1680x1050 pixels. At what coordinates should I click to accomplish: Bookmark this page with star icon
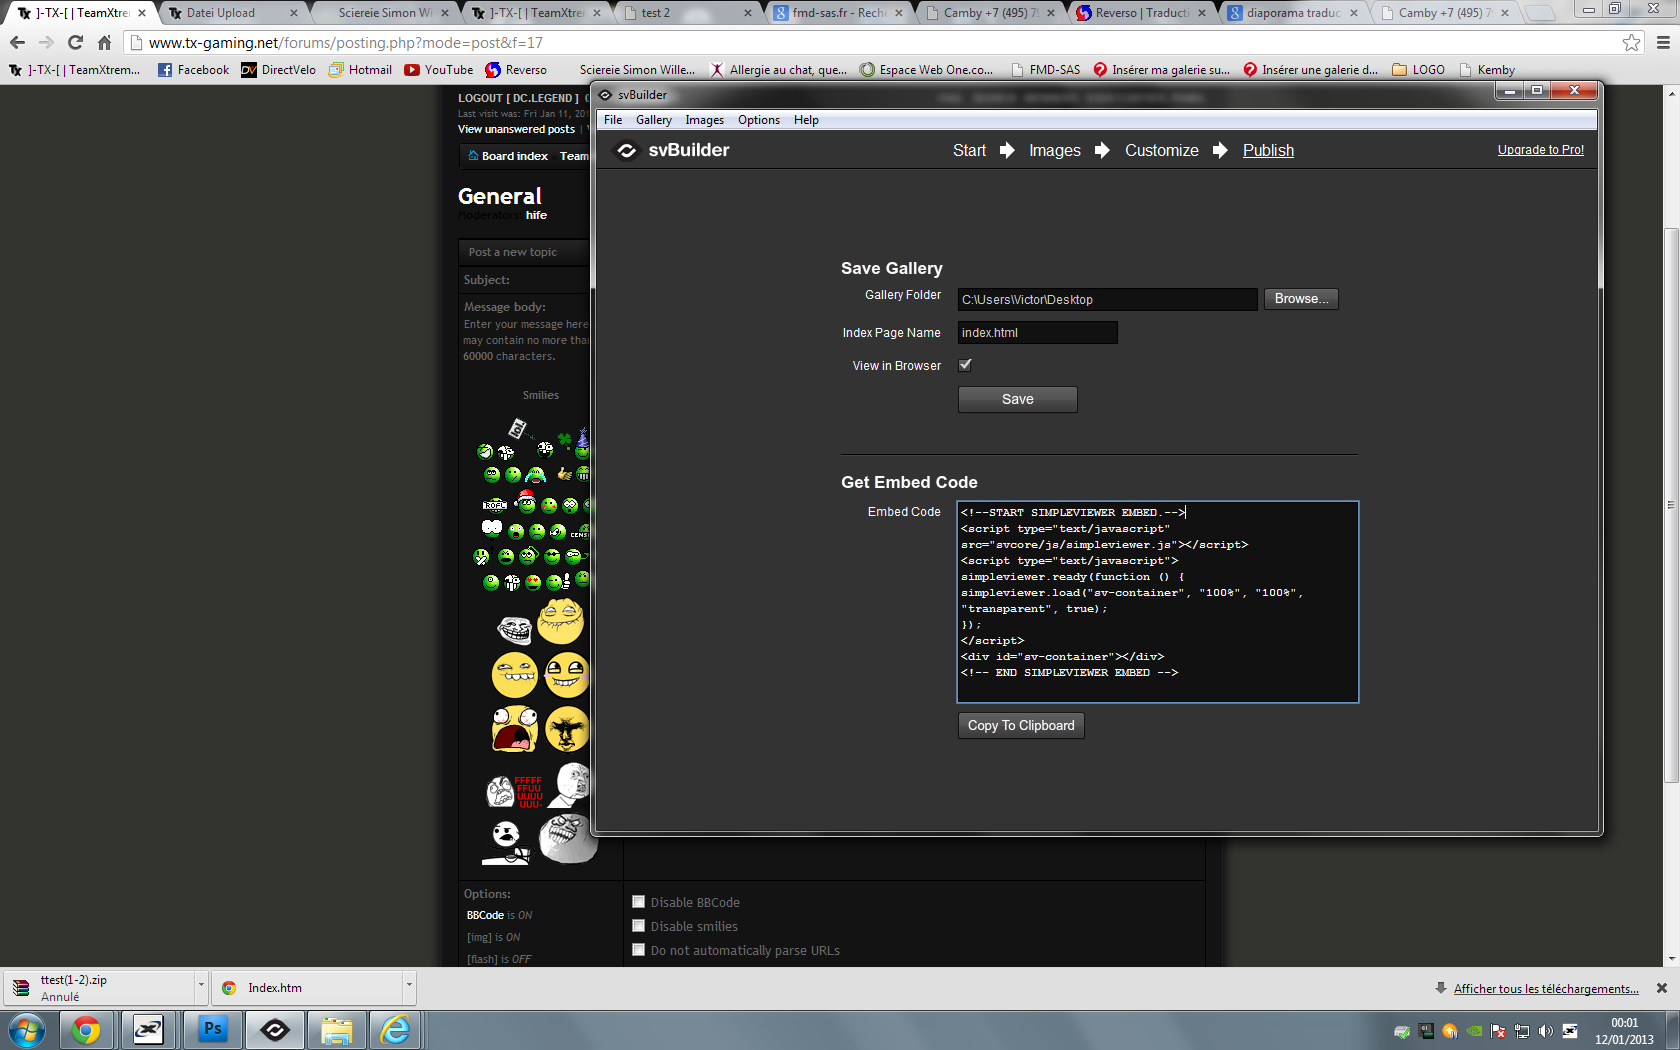pyautogui.click(x=1631, y=42)
